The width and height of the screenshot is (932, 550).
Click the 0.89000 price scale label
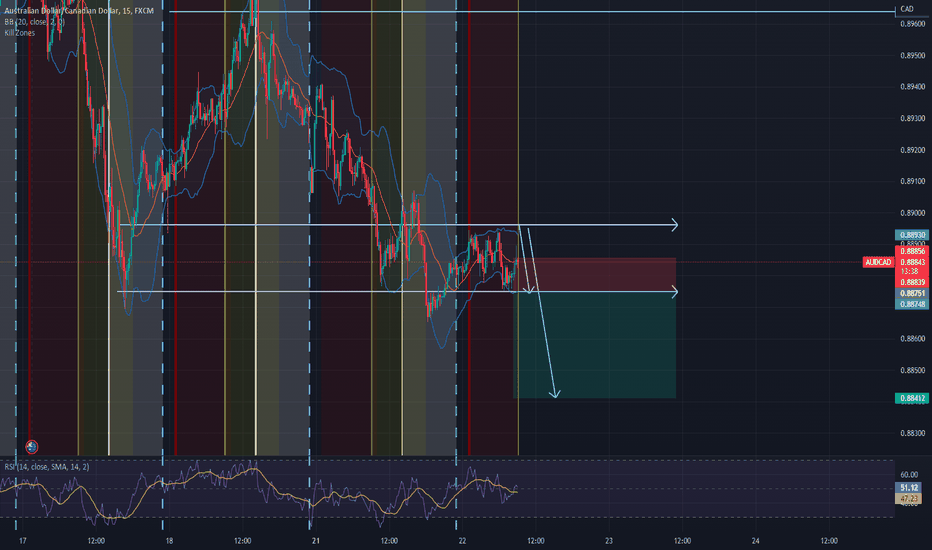pos(912,213)
